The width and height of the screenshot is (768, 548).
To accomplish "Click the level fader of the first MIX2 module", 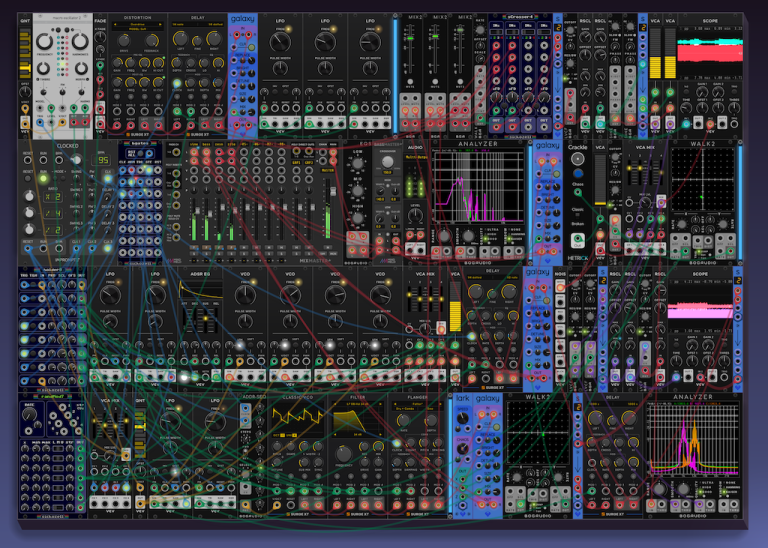I will click(410, 38).
